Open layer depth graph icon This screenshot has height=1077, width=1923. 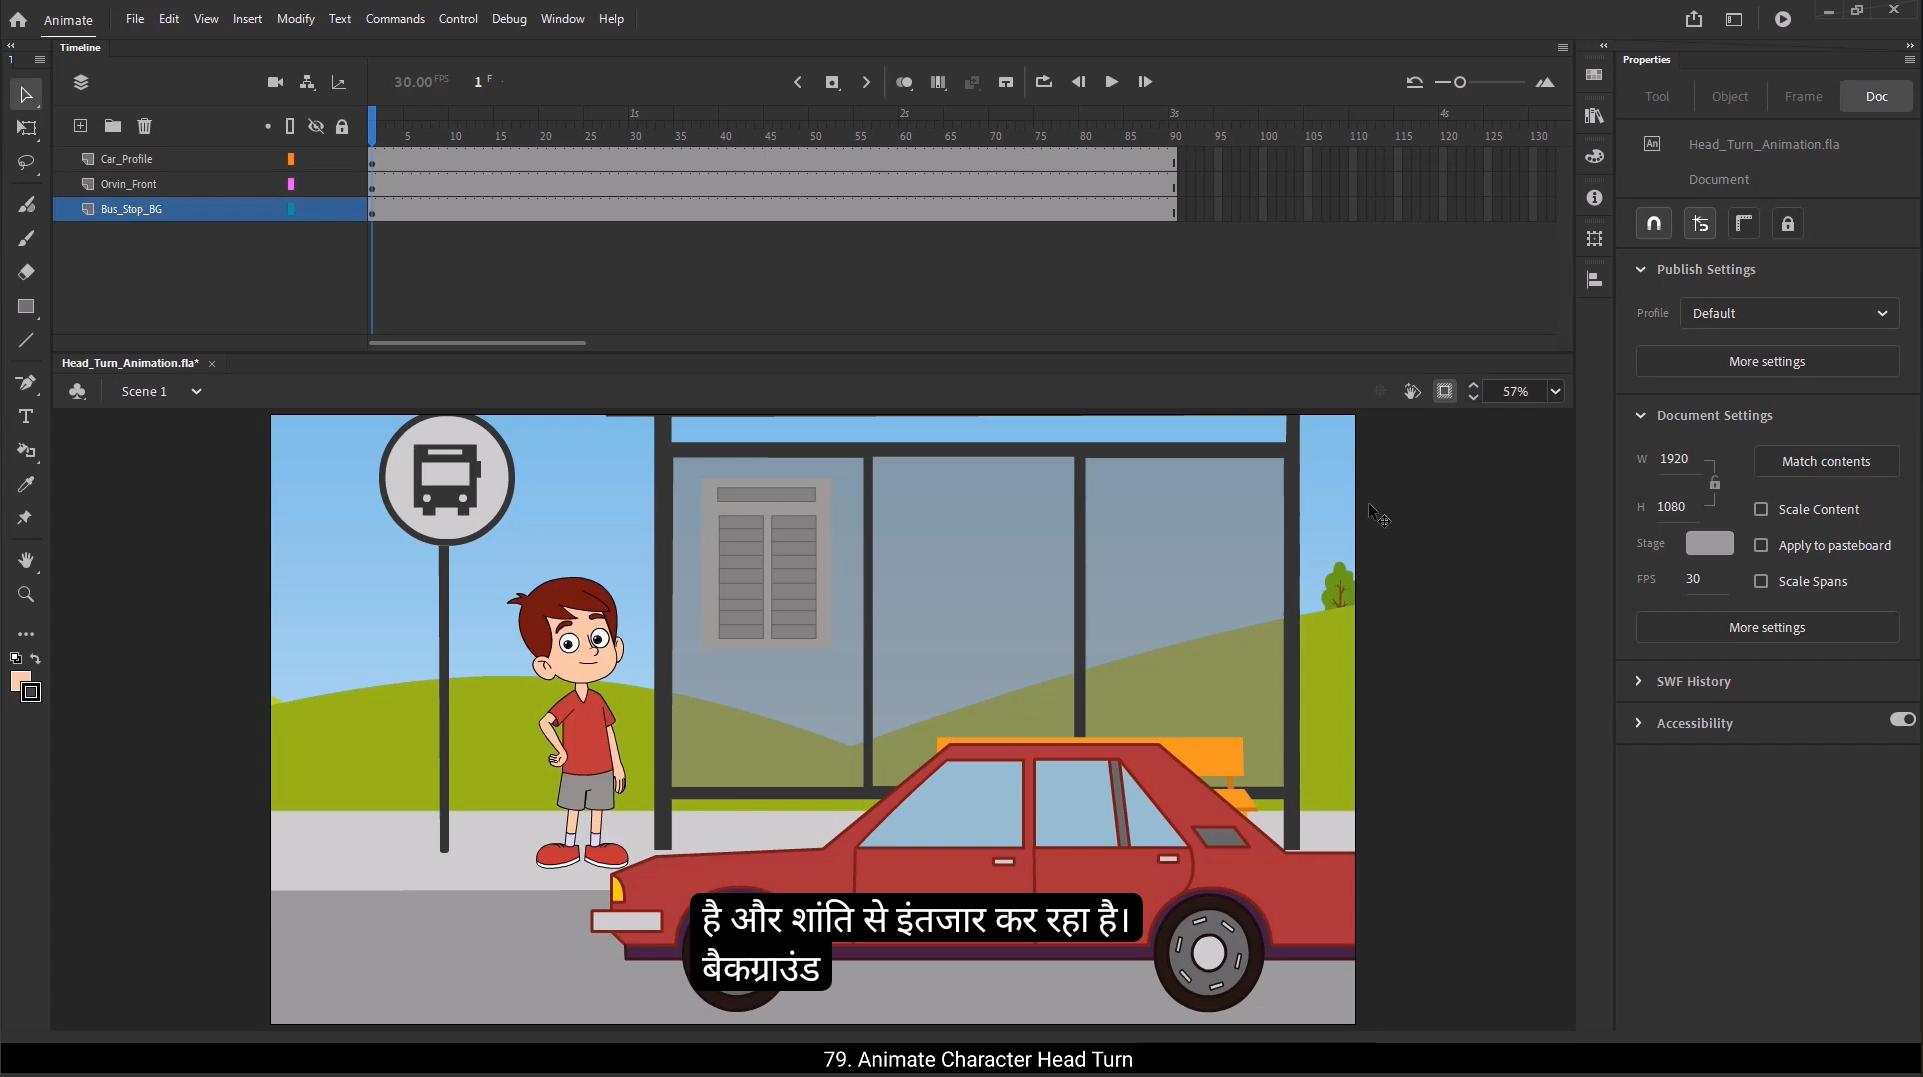[339, 82]
